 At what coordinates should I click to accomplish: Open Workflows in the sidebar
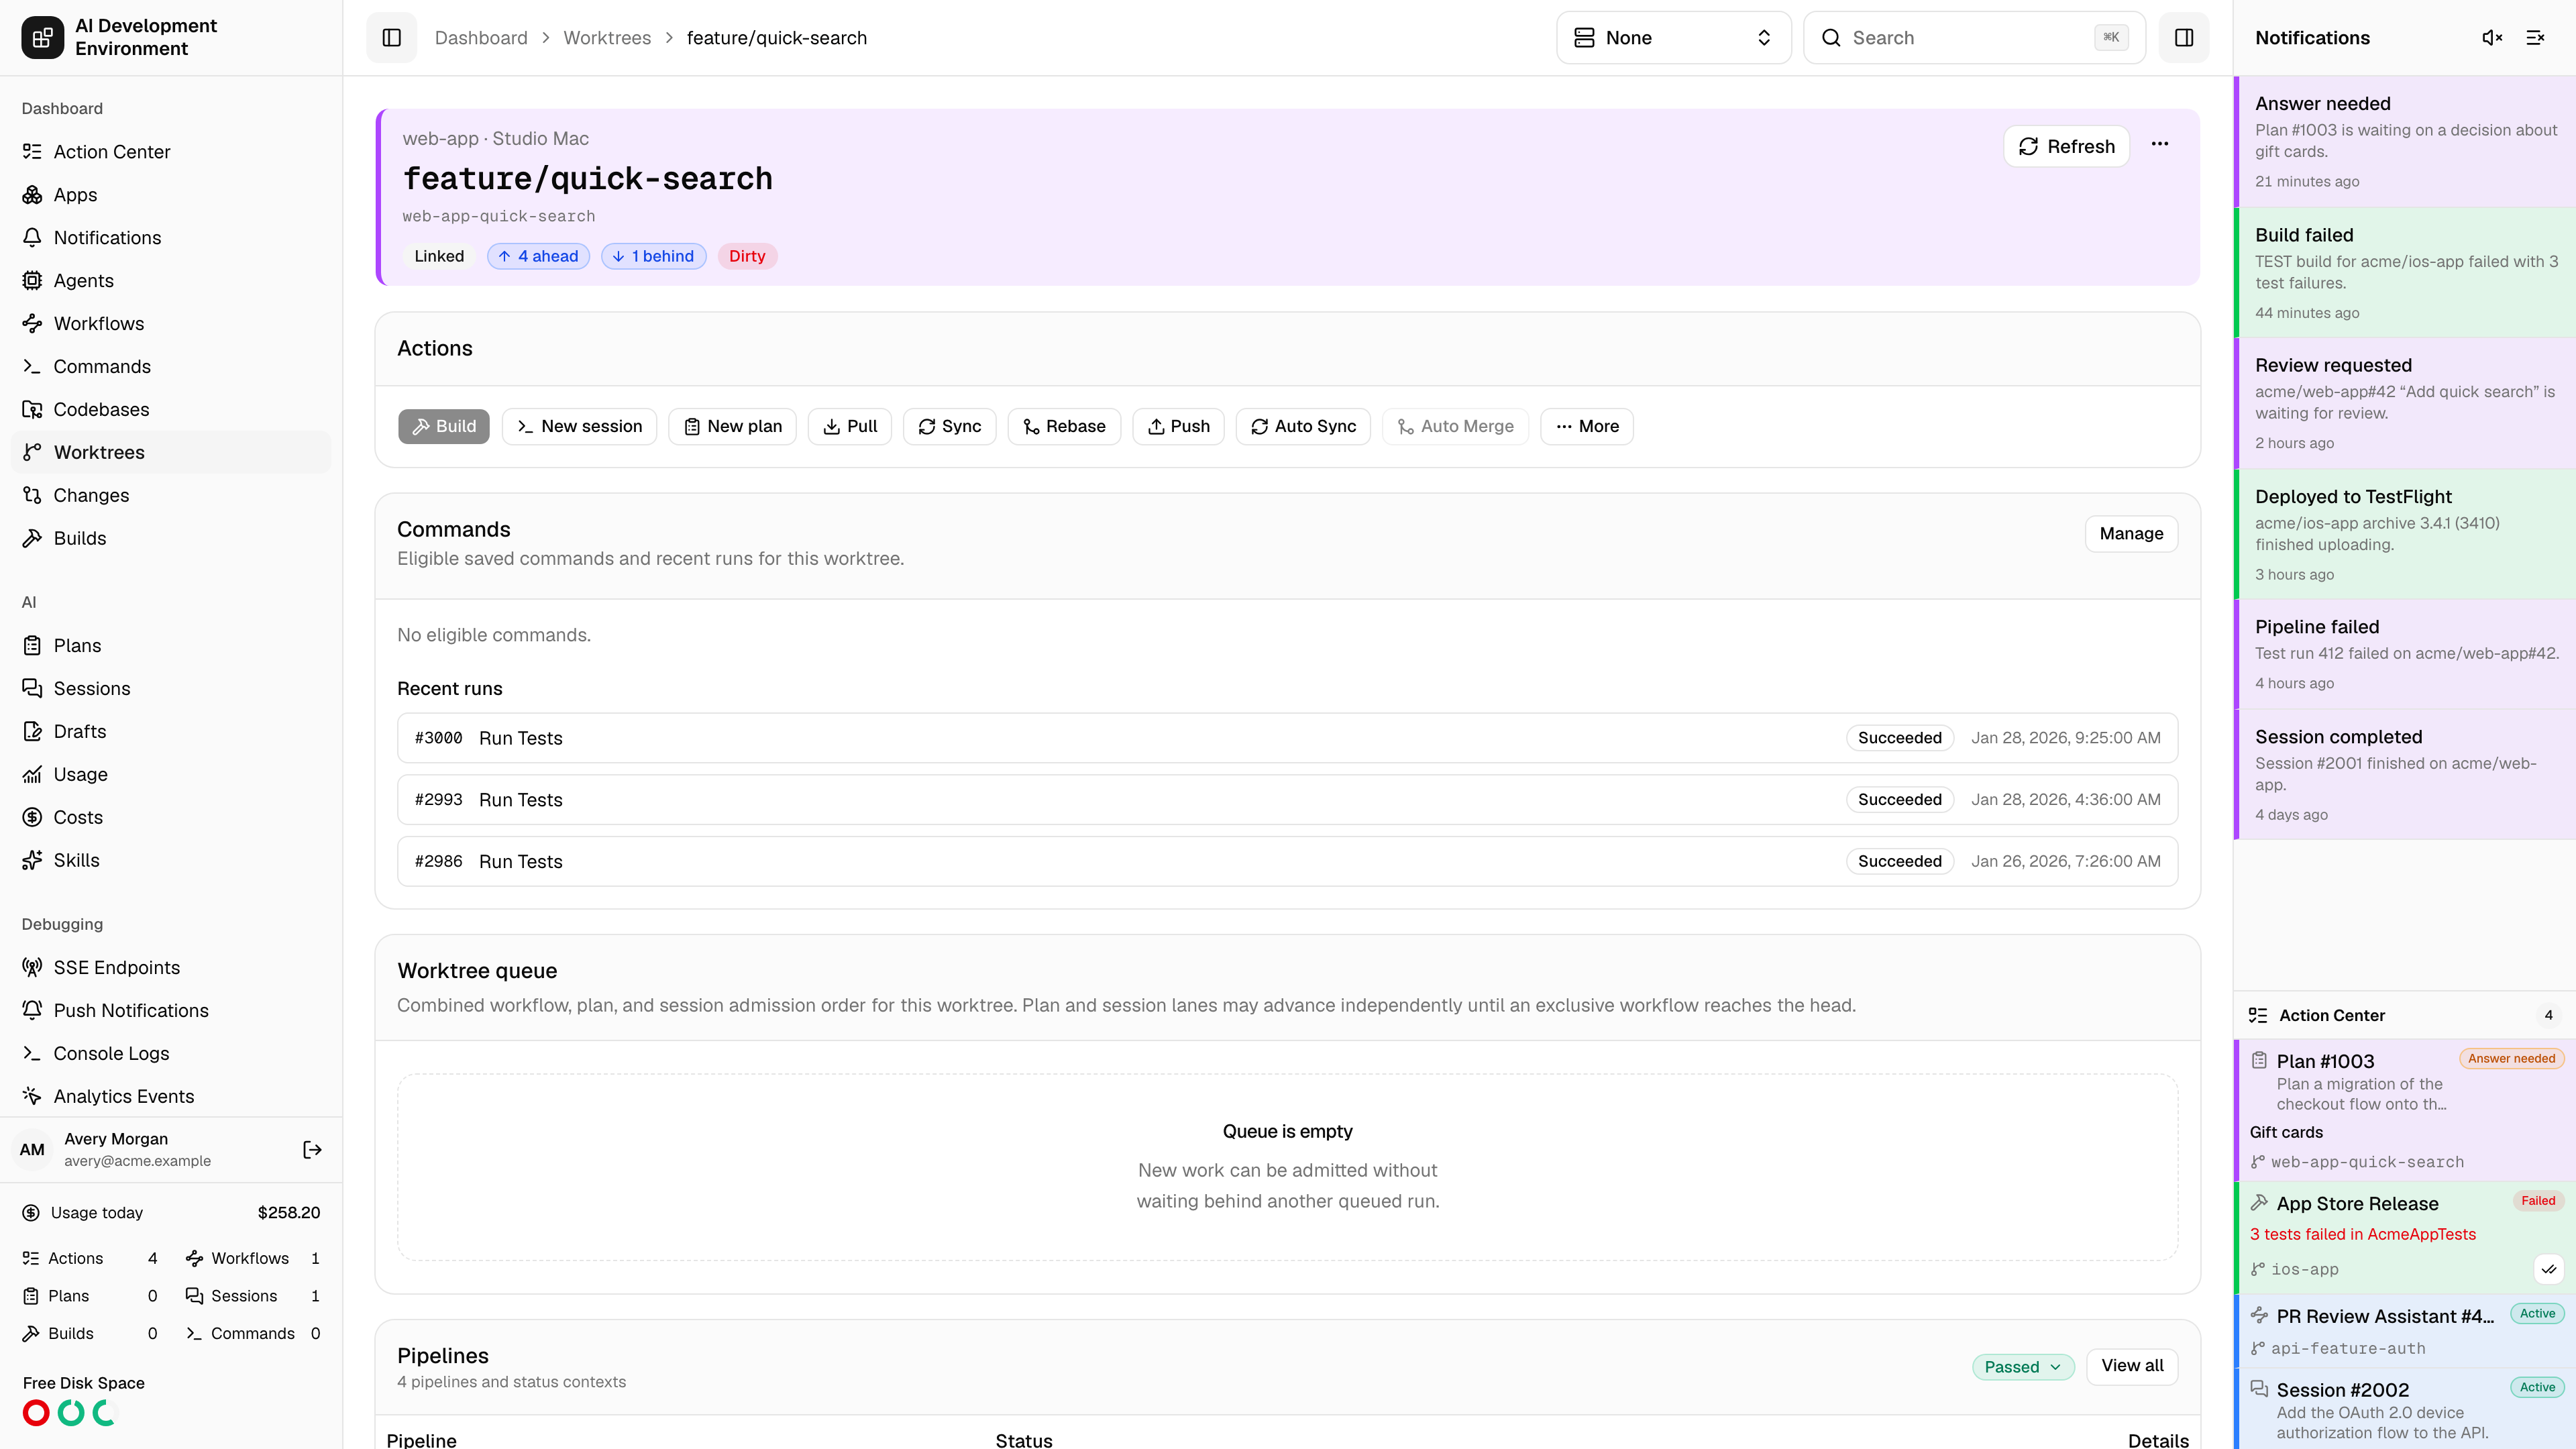[171, 324]
